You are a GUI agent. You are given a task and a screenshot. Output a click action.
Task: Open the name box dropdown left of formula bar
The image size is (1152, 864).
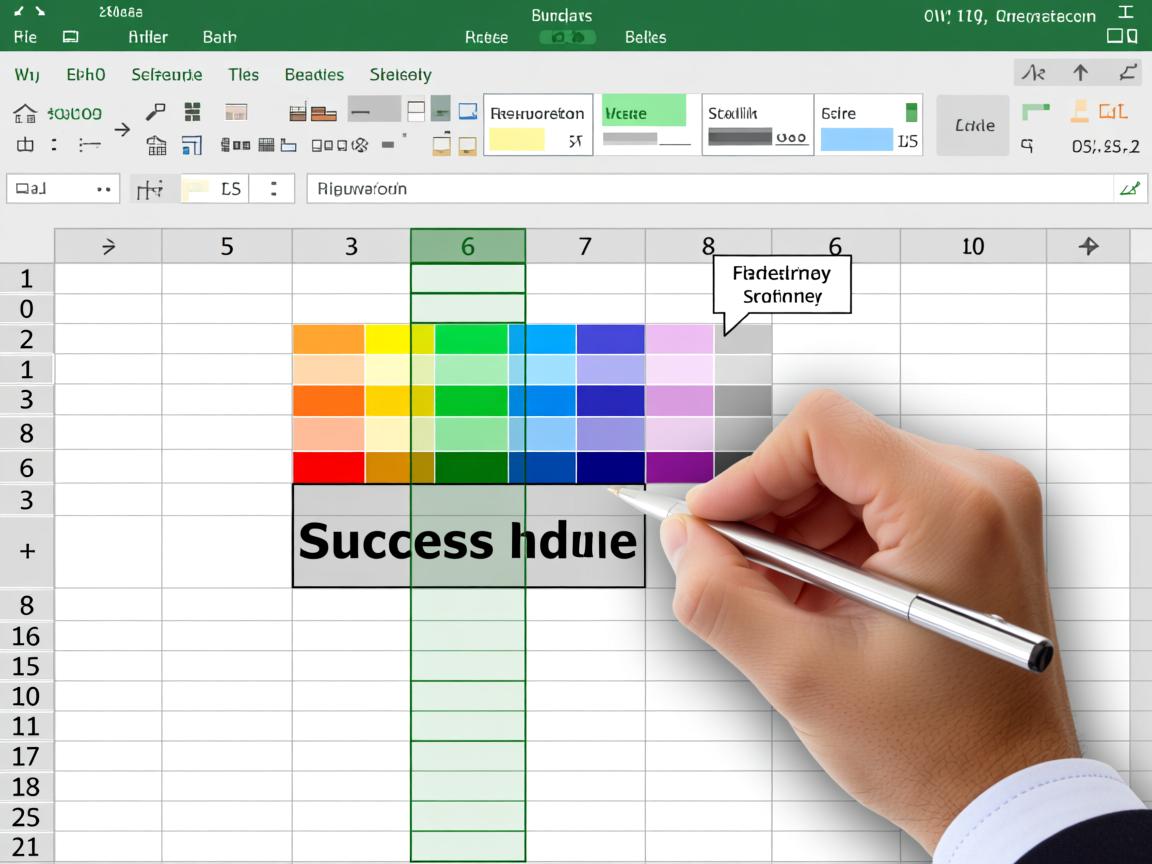point(103,188)
